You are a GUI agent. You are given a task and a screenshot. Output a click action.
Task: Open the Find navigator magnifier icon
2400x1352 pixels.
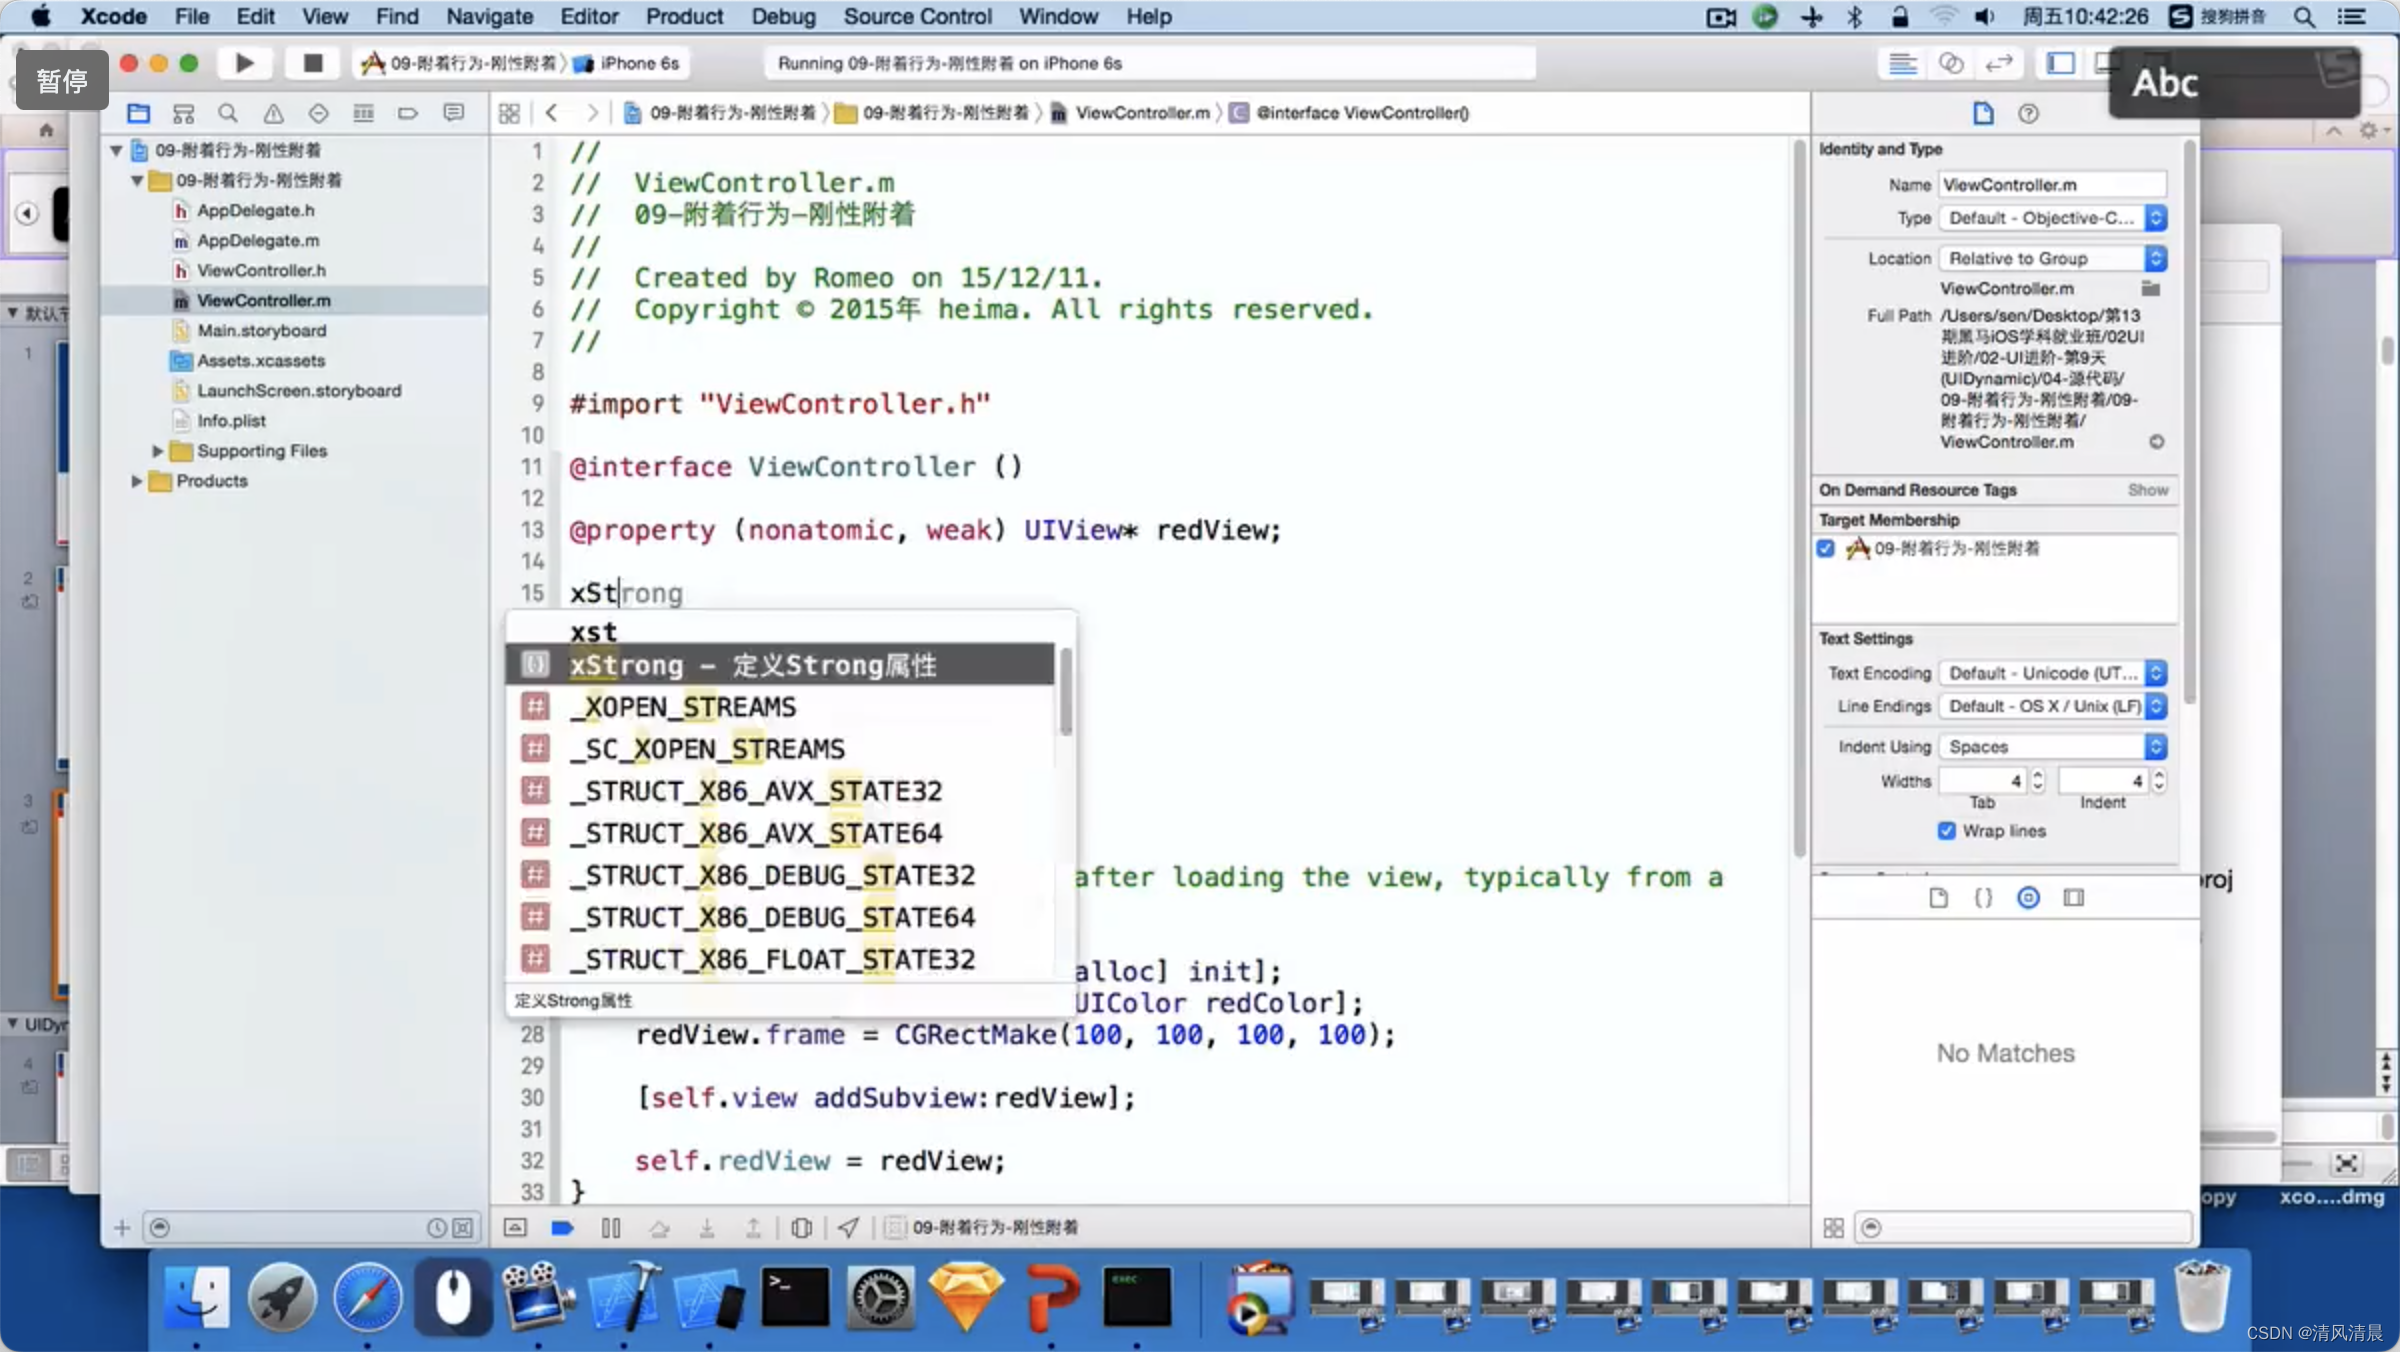[228, 113]
